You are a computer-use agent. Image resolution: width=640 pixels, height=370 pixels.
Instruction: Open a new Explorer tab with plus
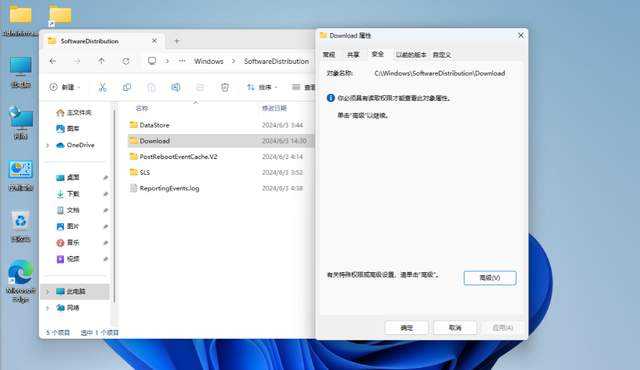177,41
